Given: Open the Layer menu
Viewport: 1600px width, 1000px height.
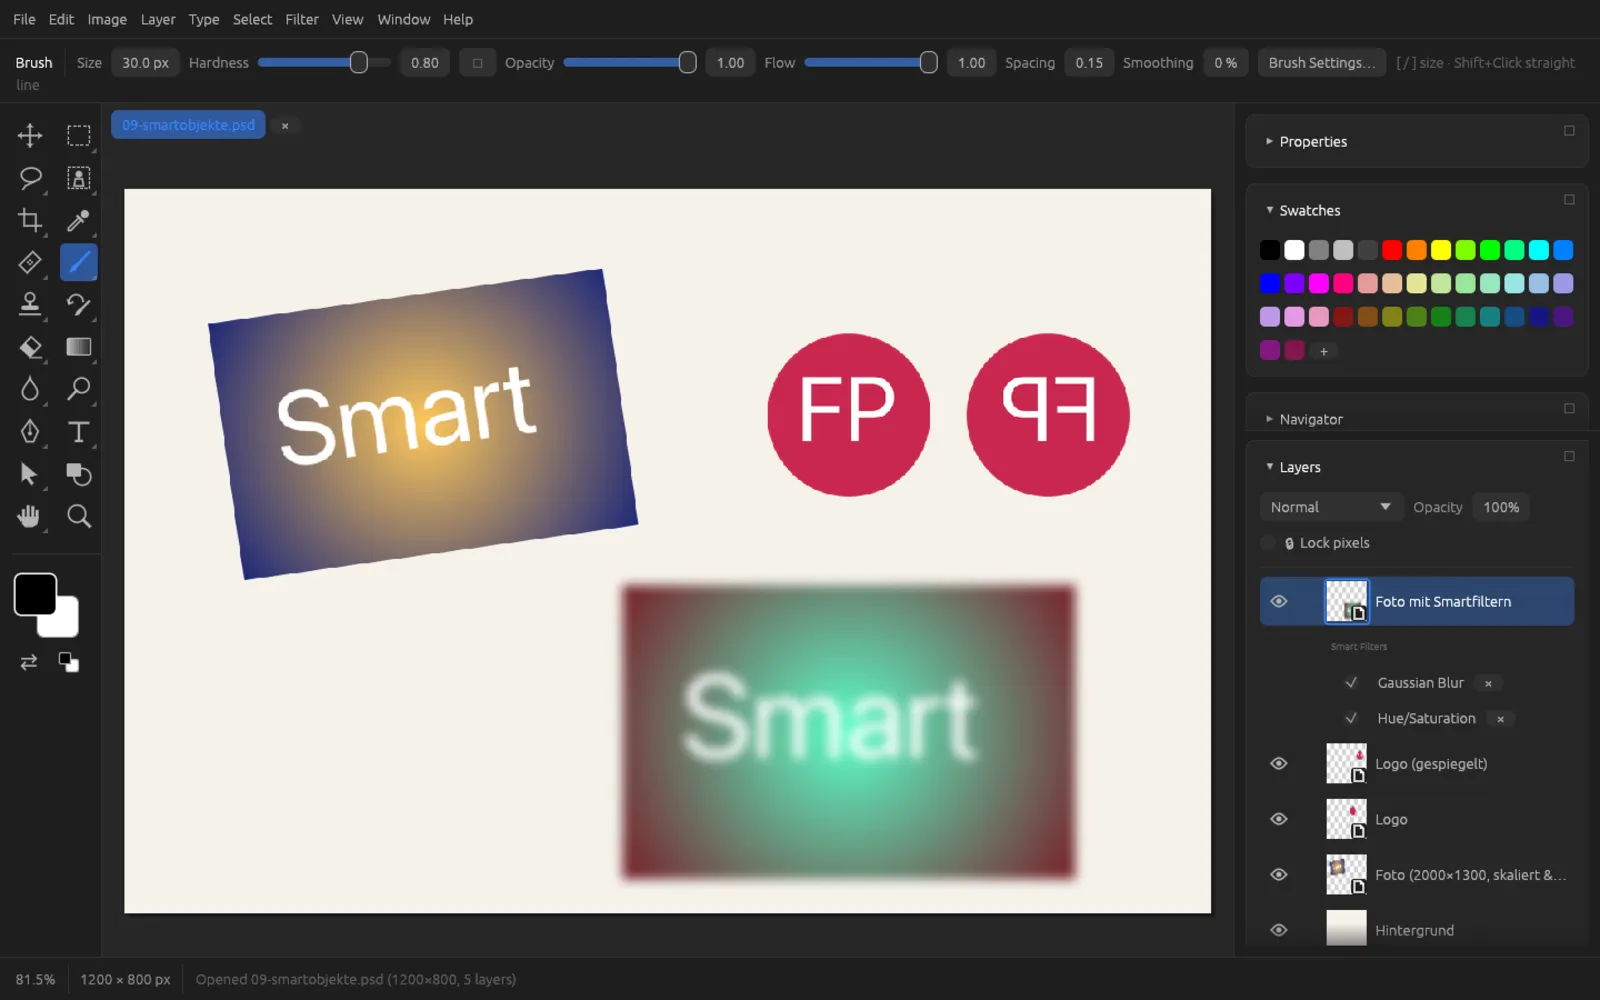Looking at the screenshot, I should coord(158,19).
